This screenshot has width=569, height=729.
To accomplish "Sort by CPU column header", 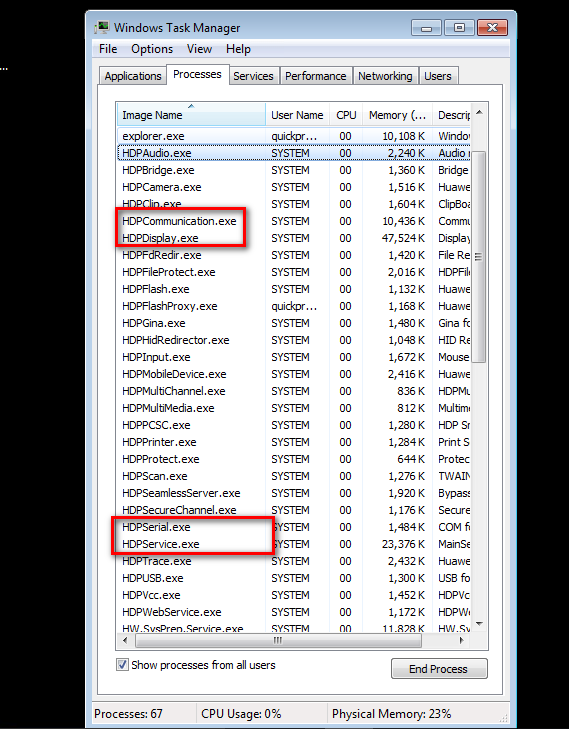I will pos(346,115).
